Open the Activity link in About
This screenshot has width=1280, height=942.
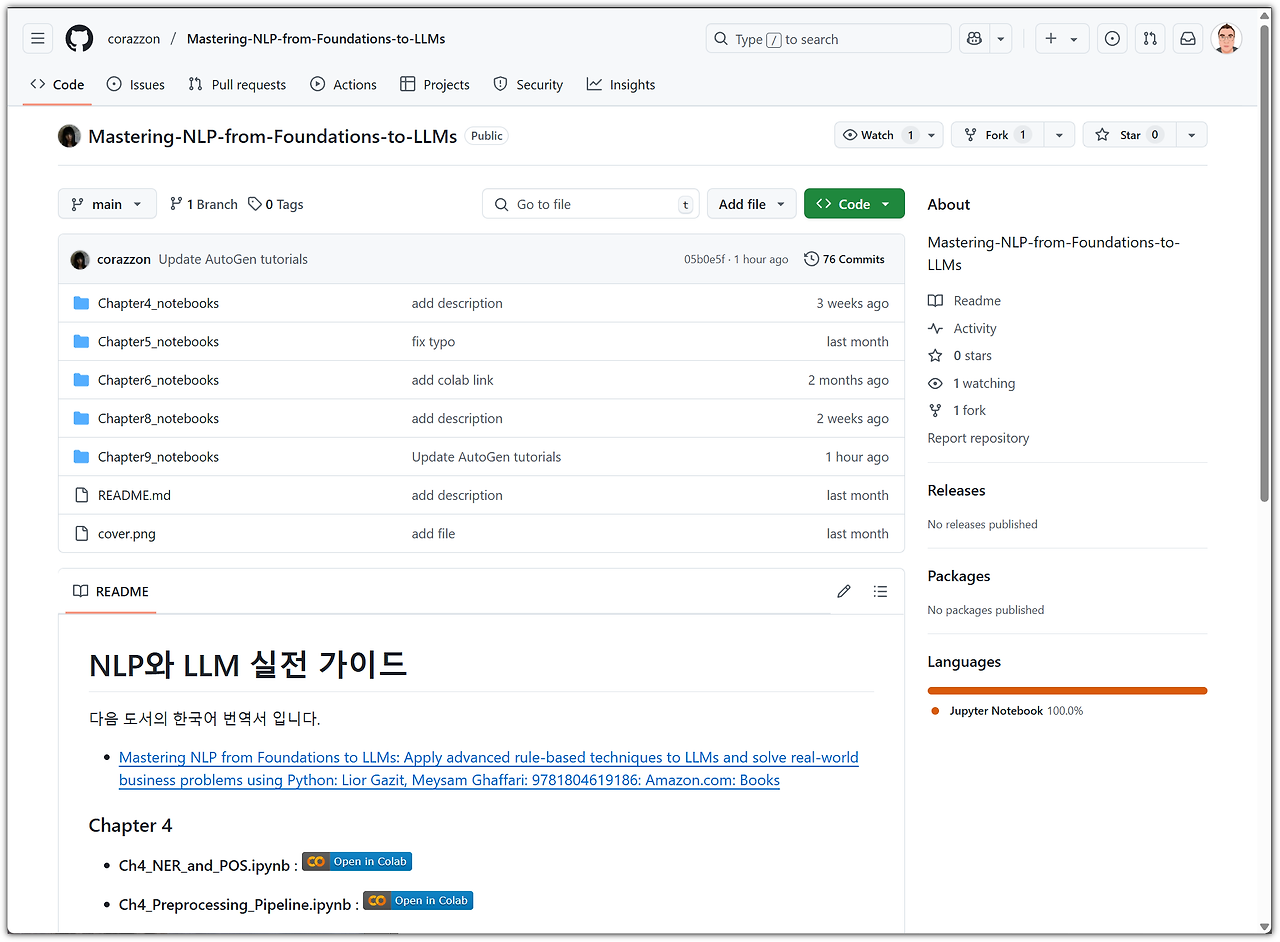tap(962, 328)
